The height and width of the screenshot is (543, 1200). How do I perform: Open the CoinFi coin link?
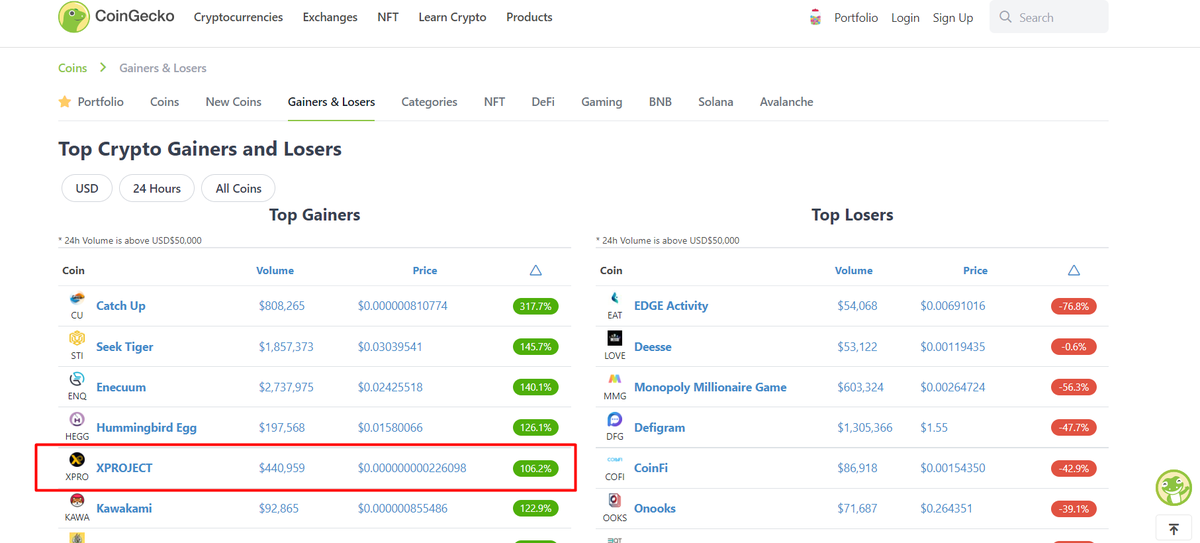[x=651, y=468]
